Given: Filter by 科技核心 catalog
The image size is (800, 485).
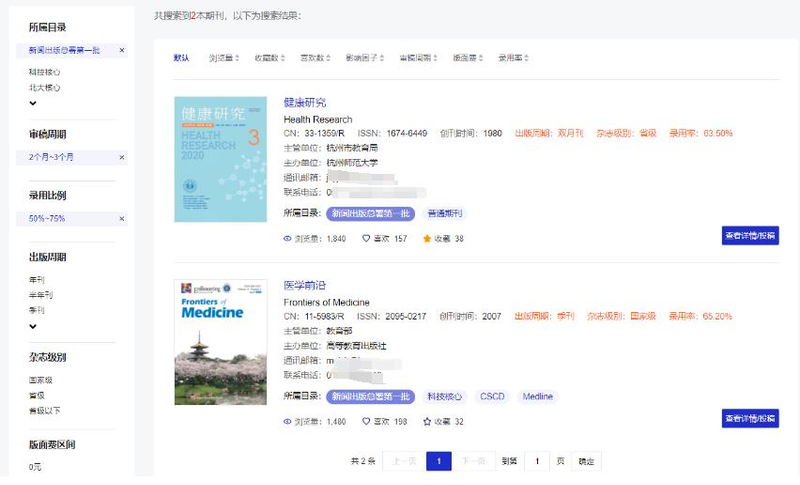Looking at the screenshot, I should [44, 72].
